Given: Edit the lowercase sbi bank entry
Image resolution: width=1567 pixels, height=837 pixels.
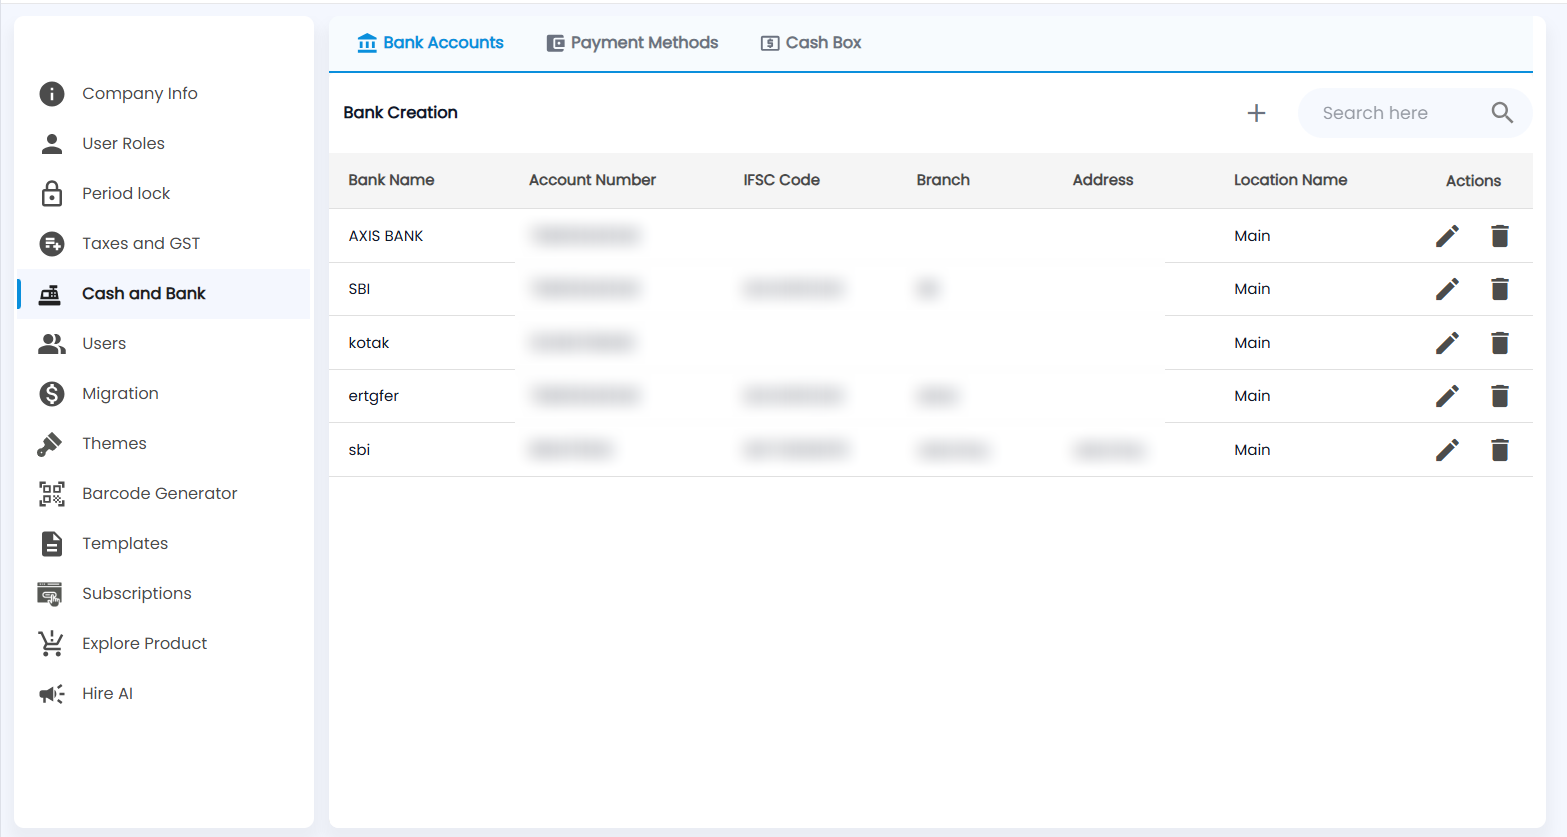Looking at the screenshot, I should [1447, 450].
